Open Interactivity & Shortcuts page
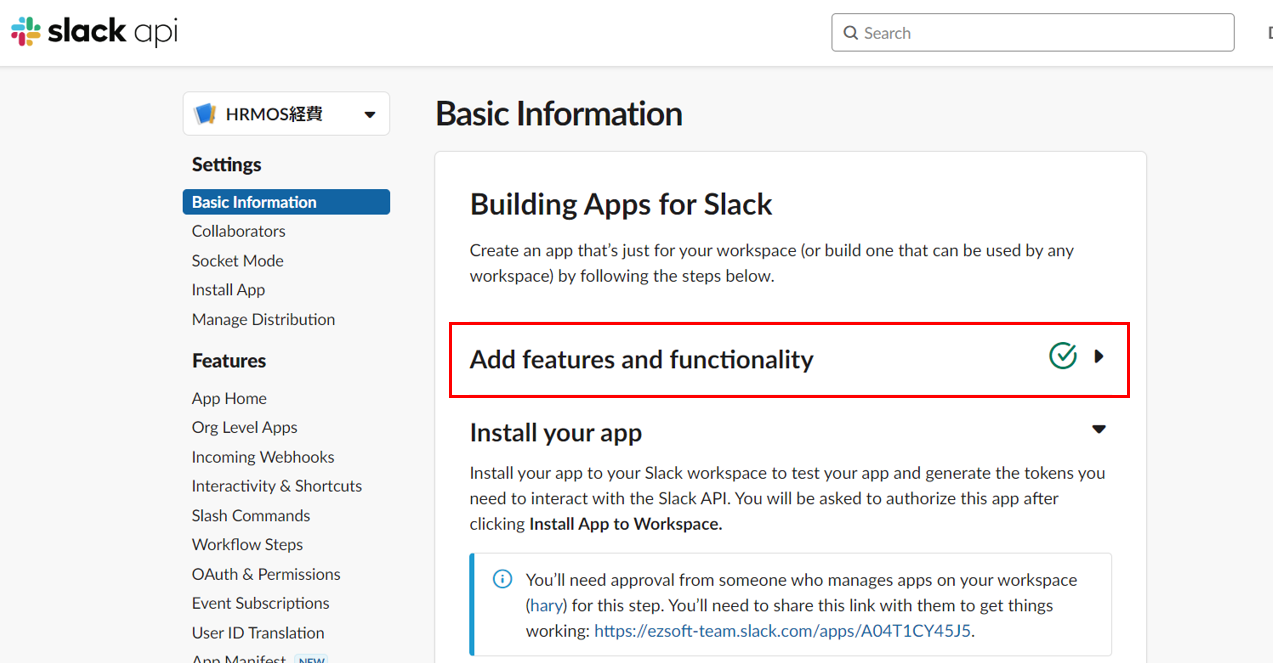 [277, 486]
